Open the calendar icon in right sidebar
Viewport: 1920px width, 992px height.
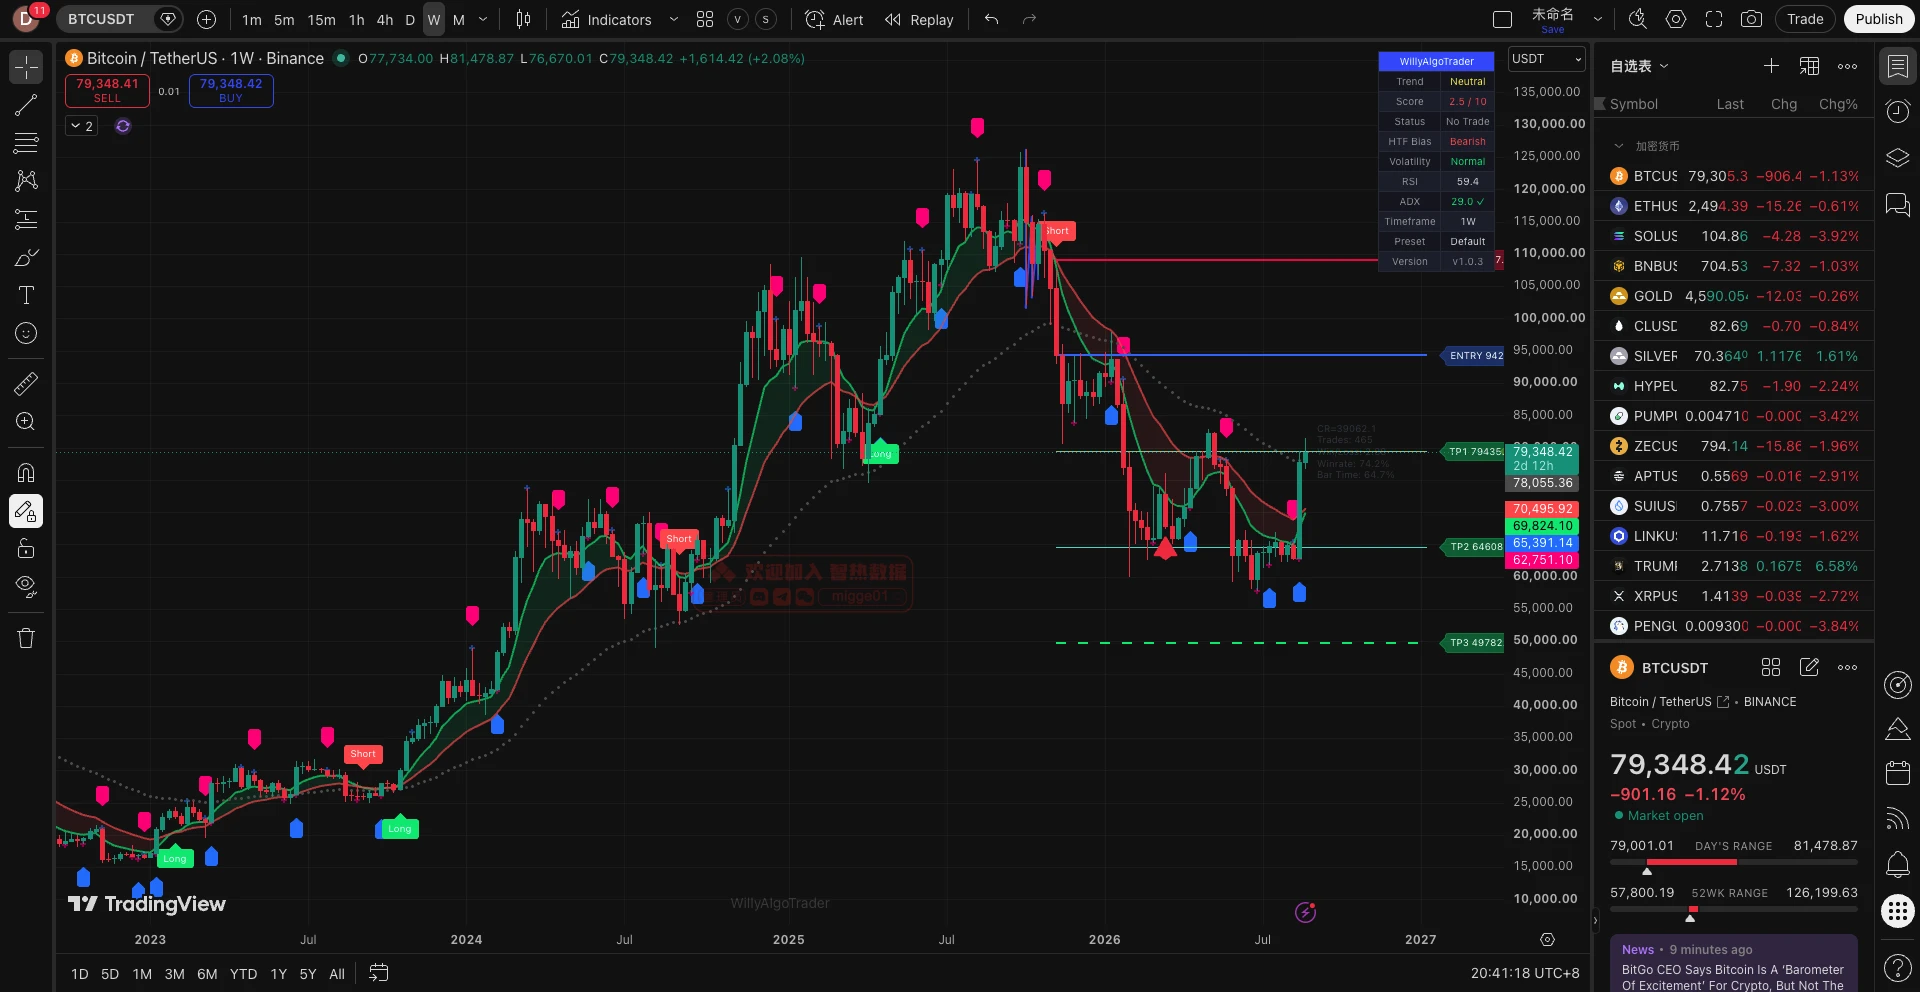(x=1898, y=773)
